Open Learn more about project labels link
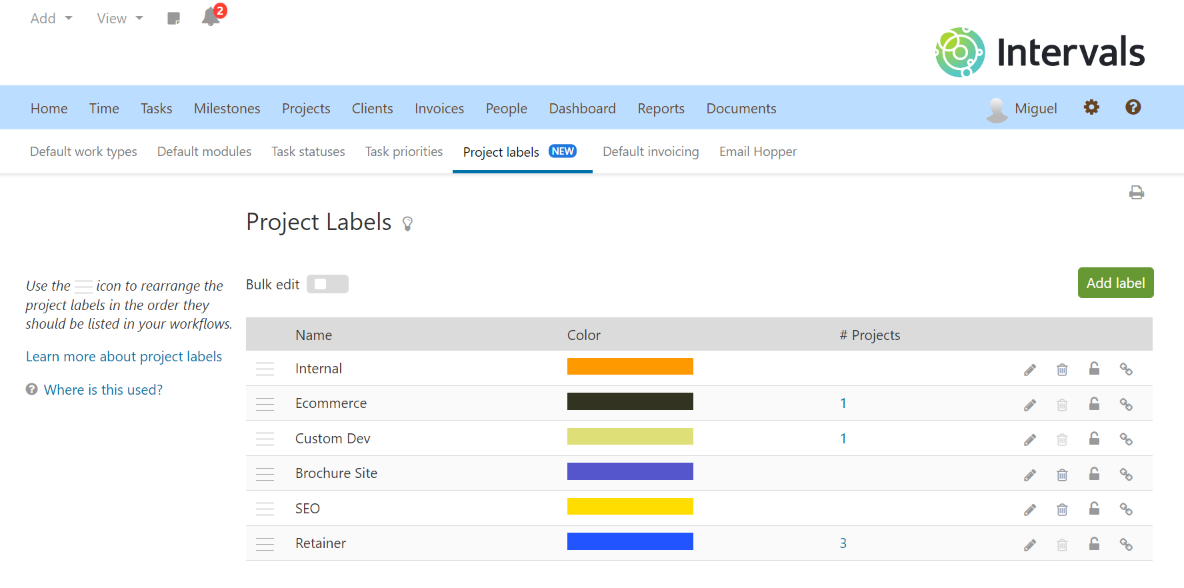 click(x=124, y=357)
